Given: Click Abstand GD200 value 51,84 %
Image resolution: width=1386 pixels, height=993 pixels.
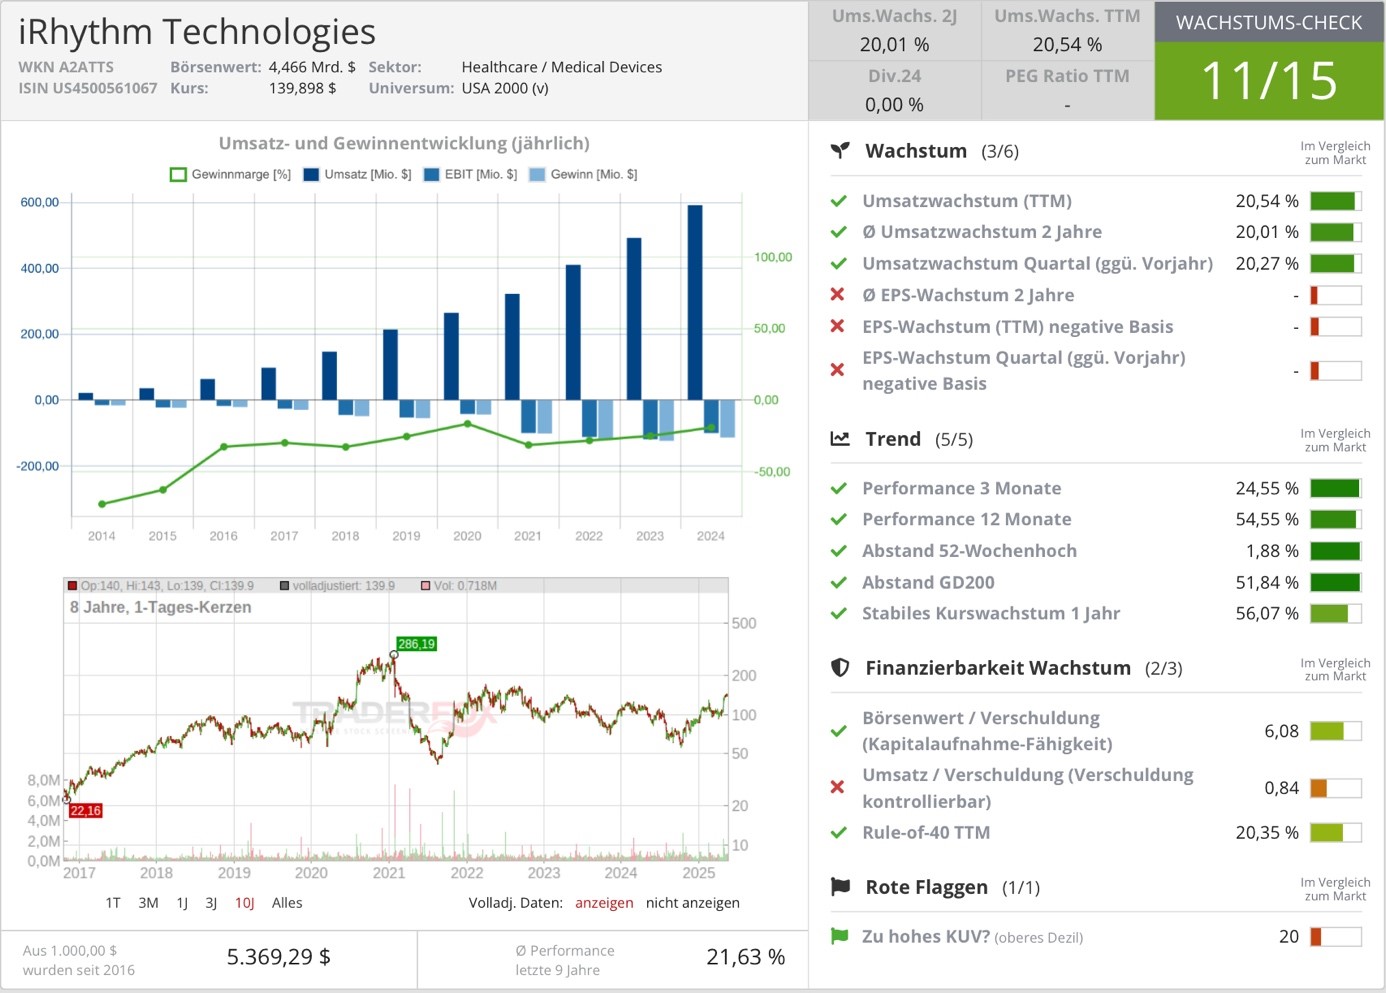Looking at the screenshot, I should [1267, 583].
